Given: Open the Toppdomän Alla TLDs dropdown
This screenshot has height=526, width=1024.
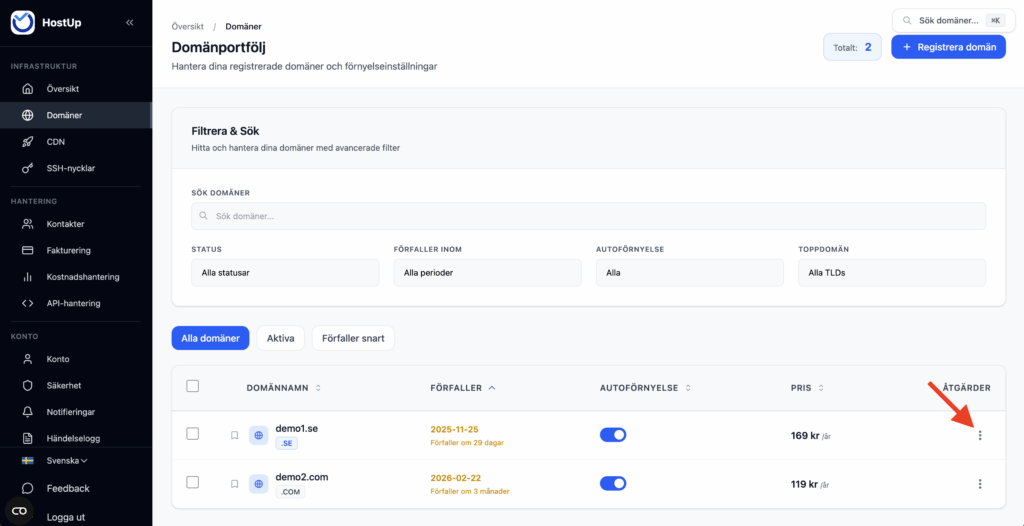Looking at the screenshot, I should [891, 273].
